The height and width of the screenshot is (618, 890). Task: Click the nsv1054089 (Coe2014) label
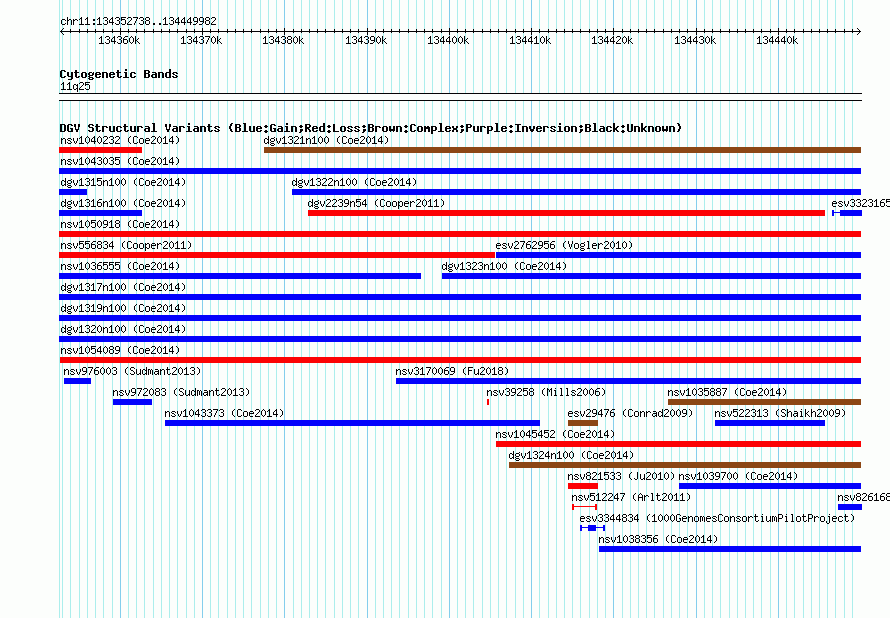[120, 350]
